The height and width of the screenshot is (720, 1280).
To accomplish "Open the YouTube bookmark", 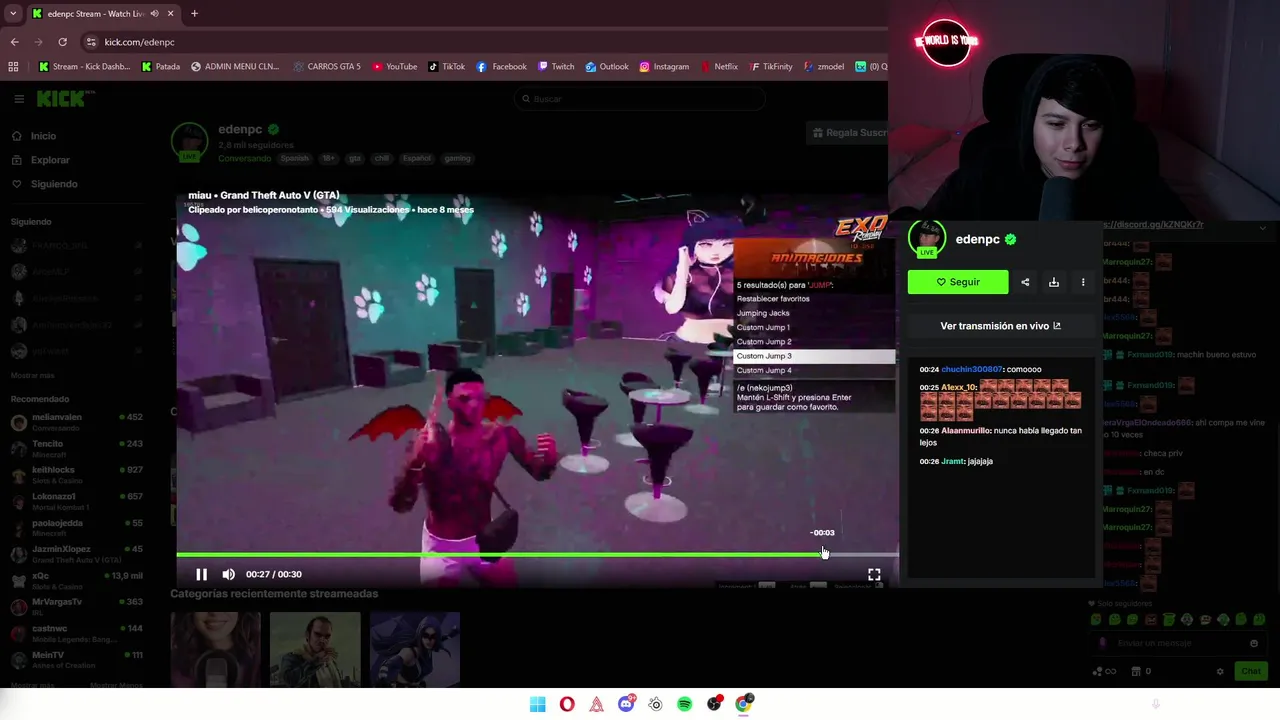I will pos(395,67).
